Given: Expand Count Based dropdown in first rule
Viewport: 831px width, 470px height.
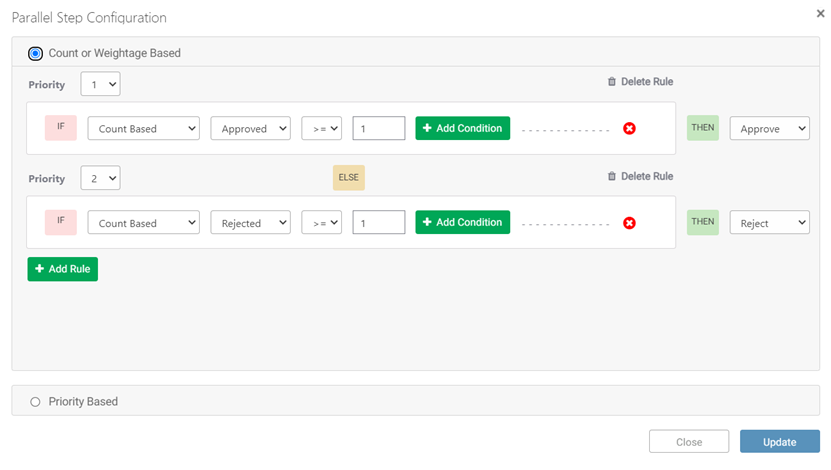Looking at the screenshot, I should (x=143, y=129).
